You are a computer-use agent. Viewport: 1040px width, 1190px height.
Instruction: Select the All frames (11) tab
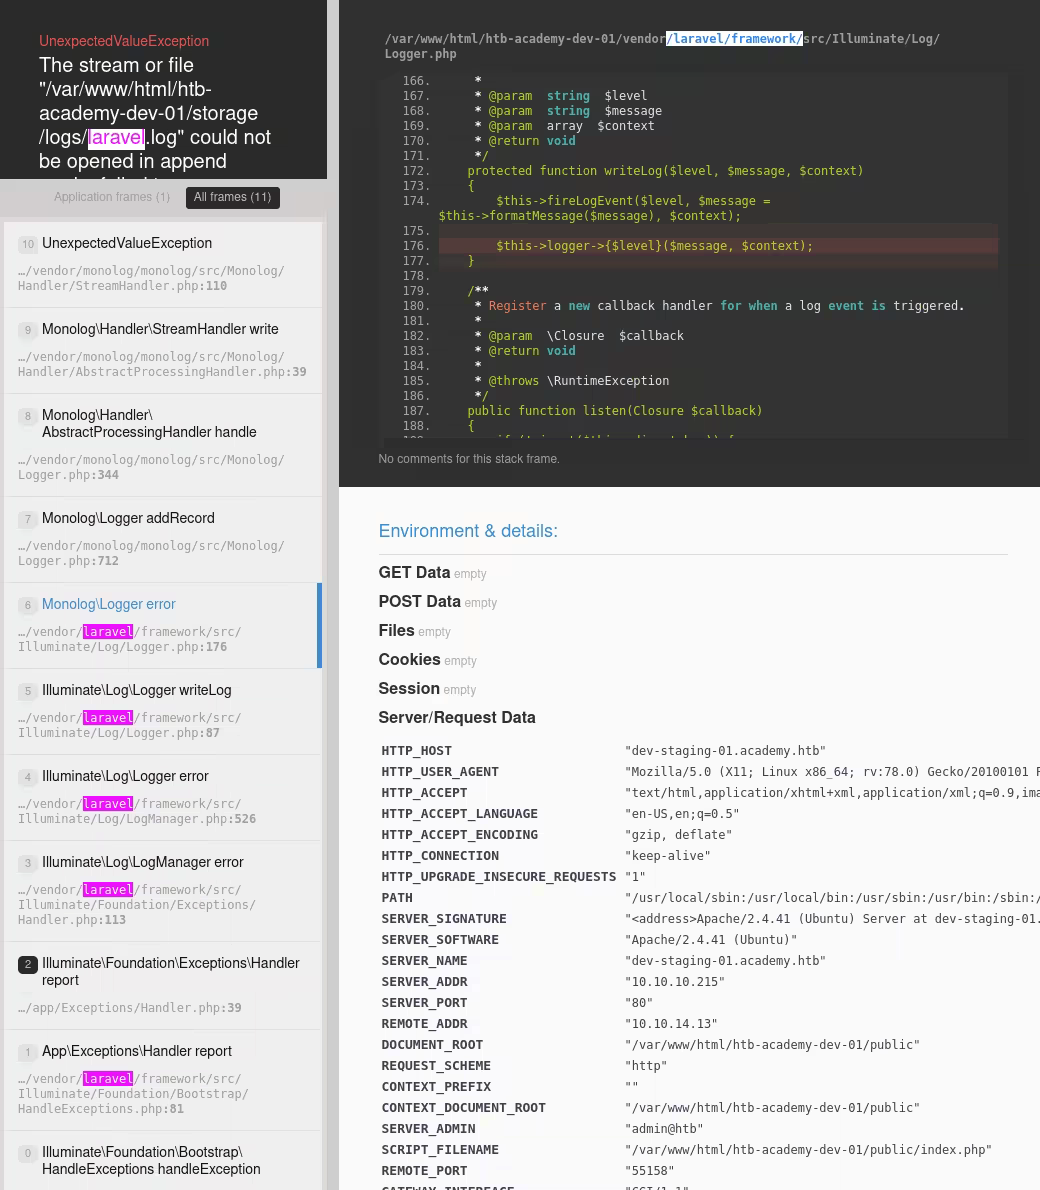point(232,198)
